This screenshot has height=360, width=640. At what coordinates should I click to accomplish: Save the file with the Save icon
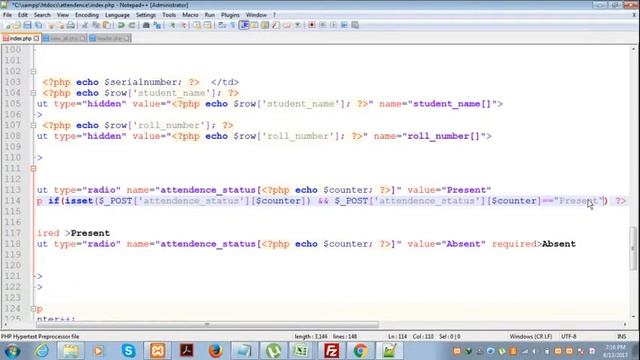27,25
